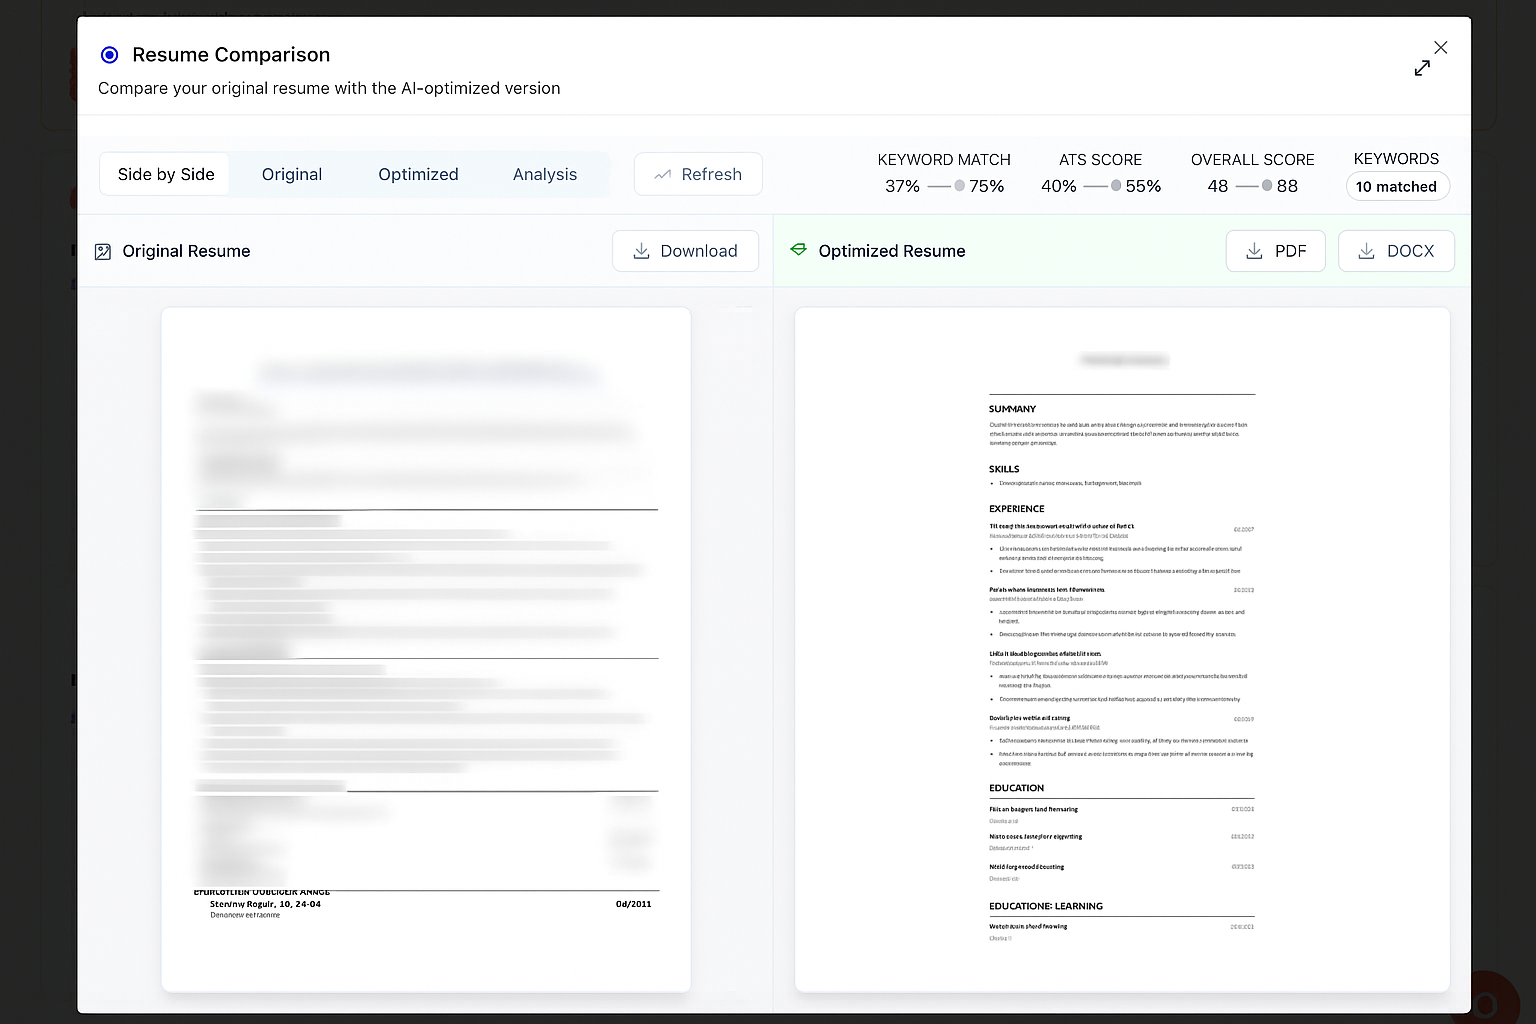This screenshot has height=1024, width=1536.
Task: Refresh the comparison scores
Action: click(x=698, y=174)
